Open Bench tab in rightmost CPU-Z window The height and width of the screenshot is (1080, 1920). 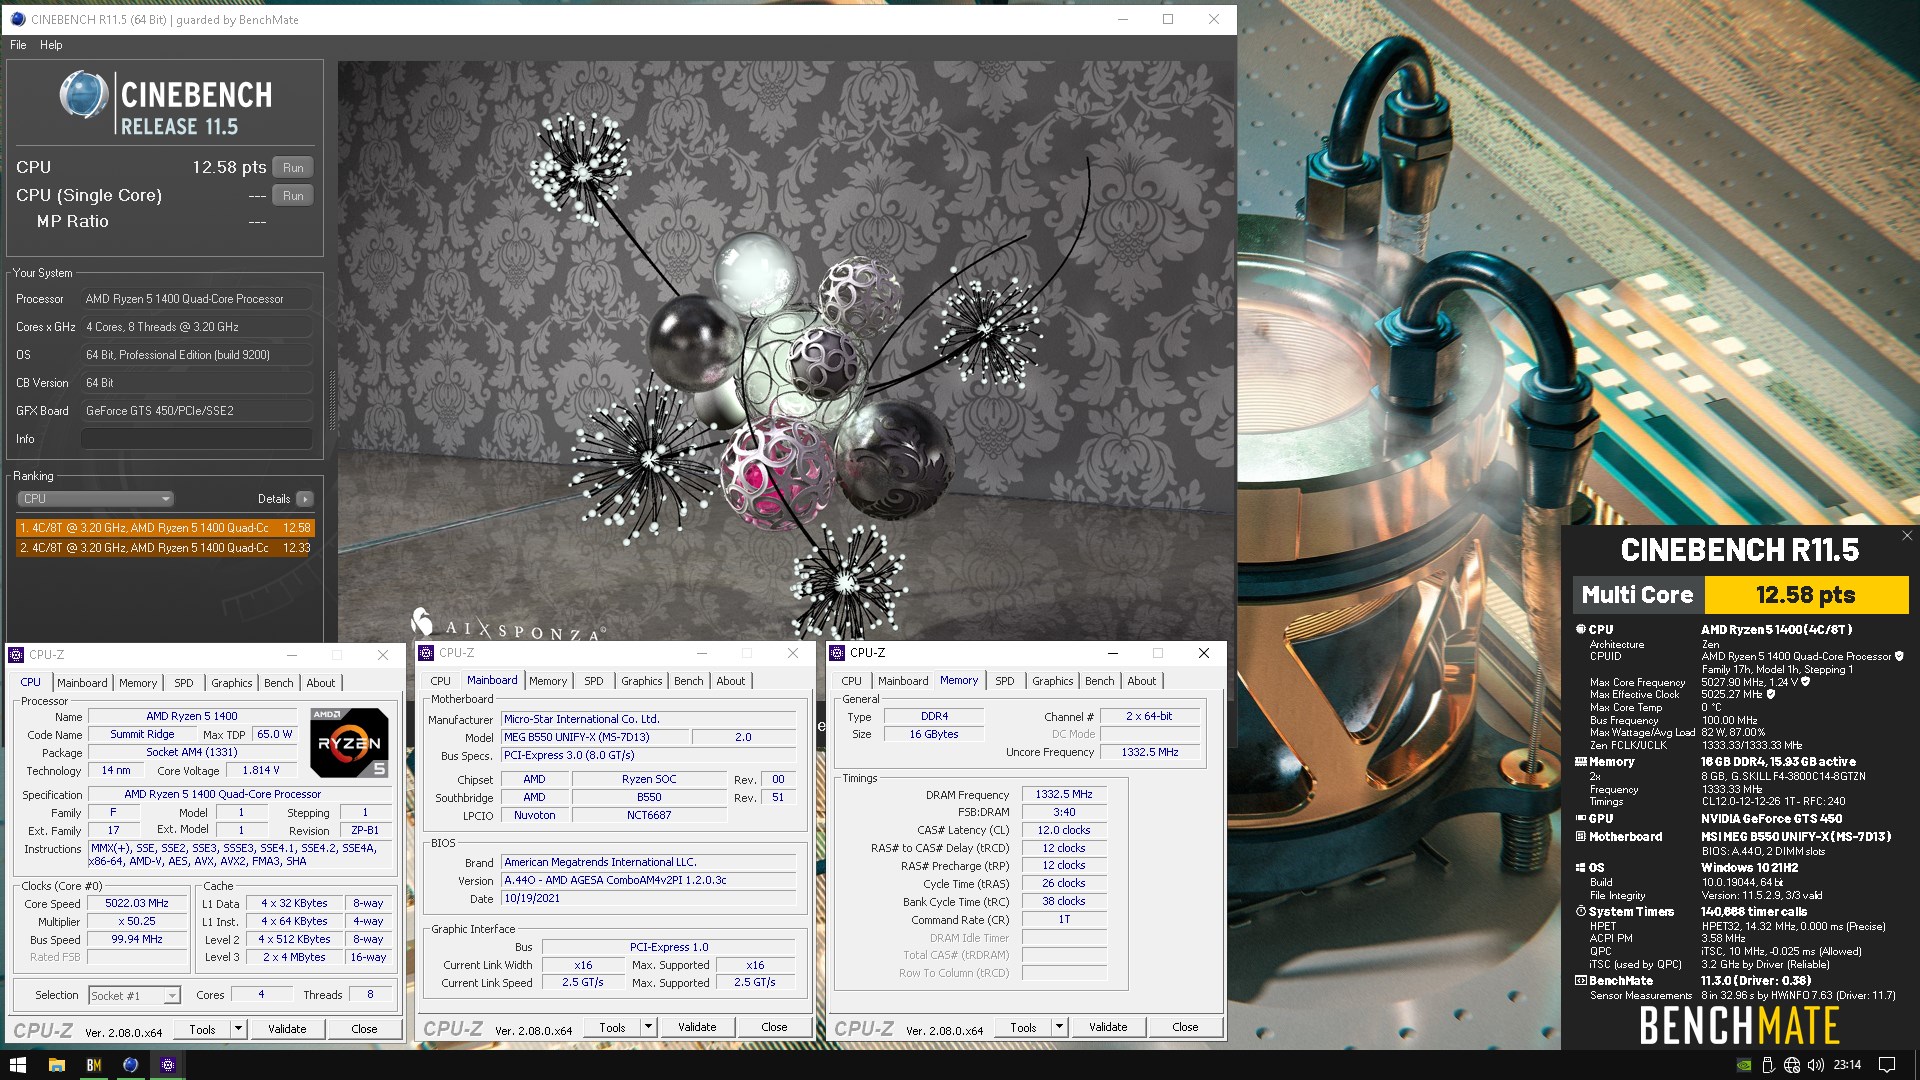click(x=1100, y=681)
